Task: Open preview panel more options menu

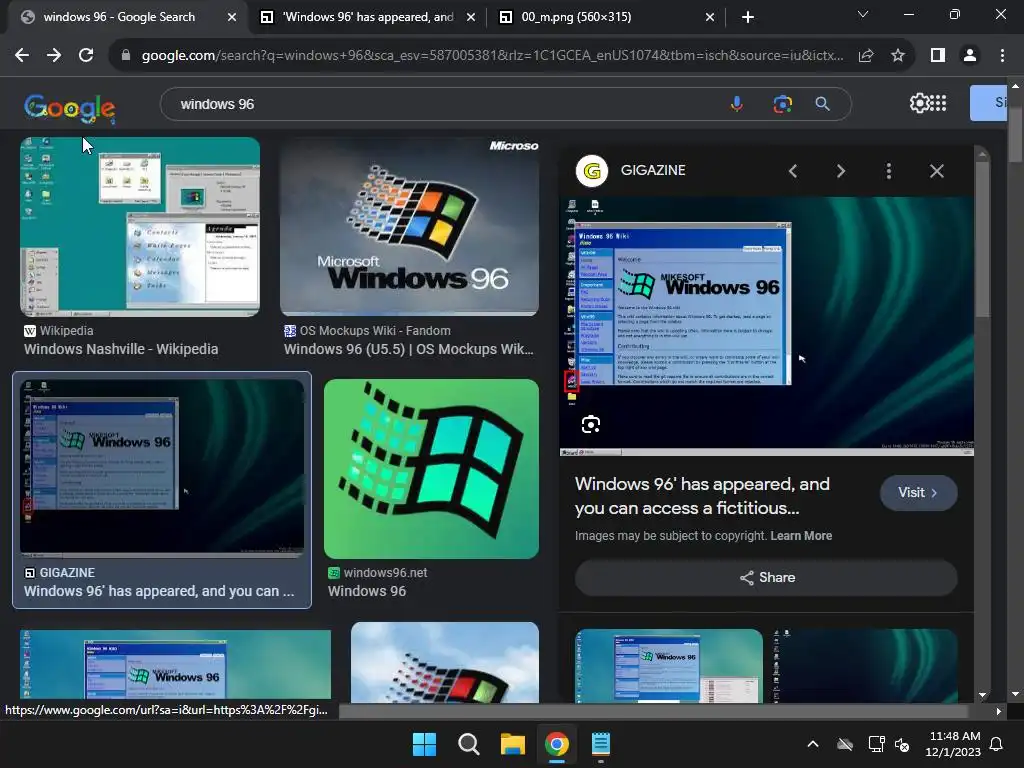Action: click(x=889, y=171)
